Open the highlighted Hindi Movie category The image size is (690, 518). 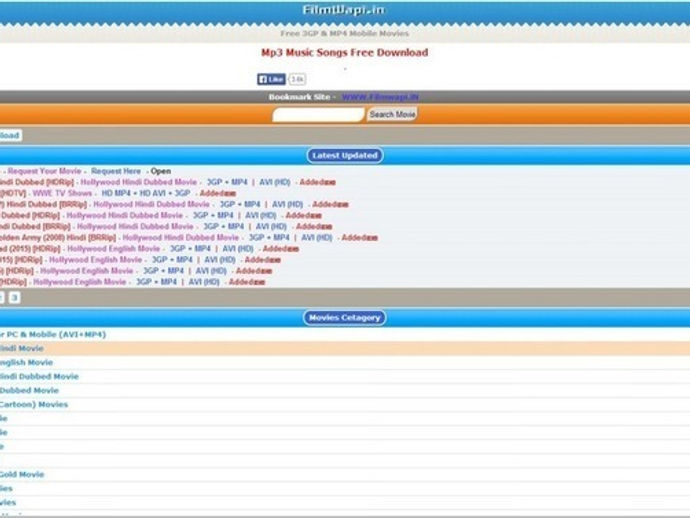[x=22, y=349]
